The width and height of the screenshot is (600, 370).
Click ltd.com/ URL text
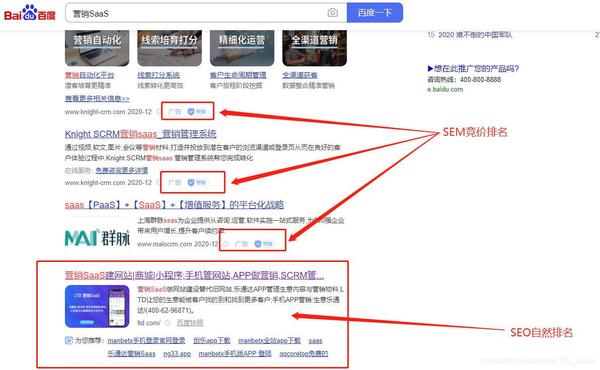149,323
